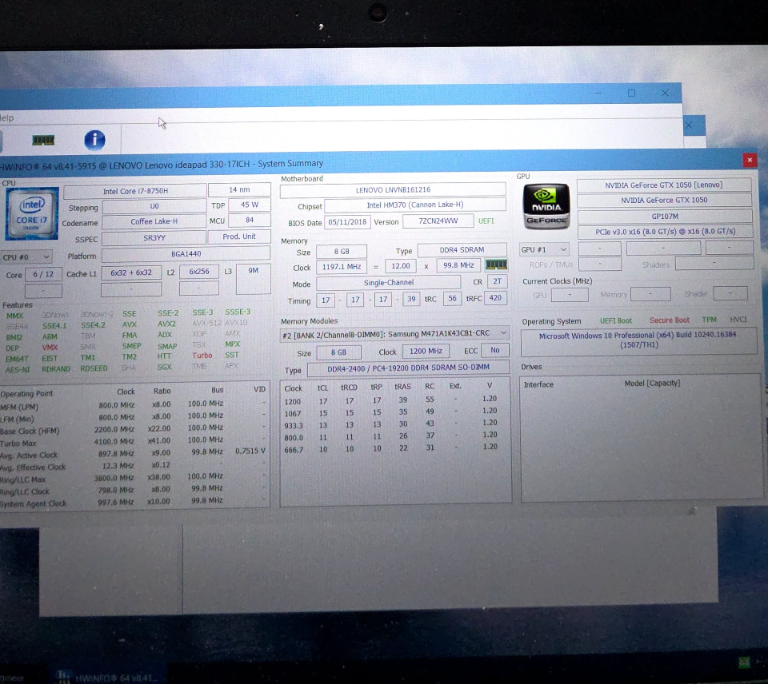Click the 8 GB field beside Type

pos(341,251)
